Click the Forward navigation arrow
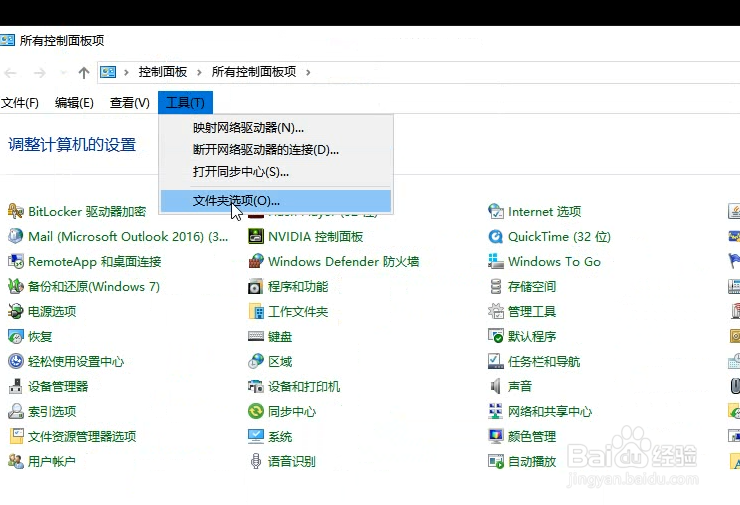This screenshot has width=740, height=505. (40, 73)
